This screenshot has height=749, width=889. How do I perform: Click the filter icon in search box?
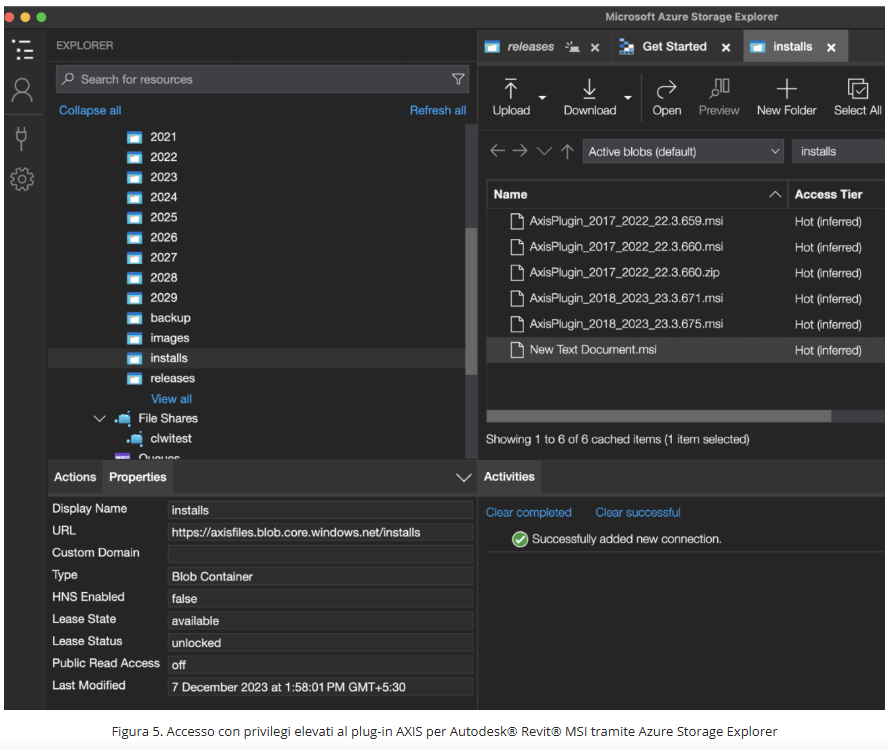(458, 79)
